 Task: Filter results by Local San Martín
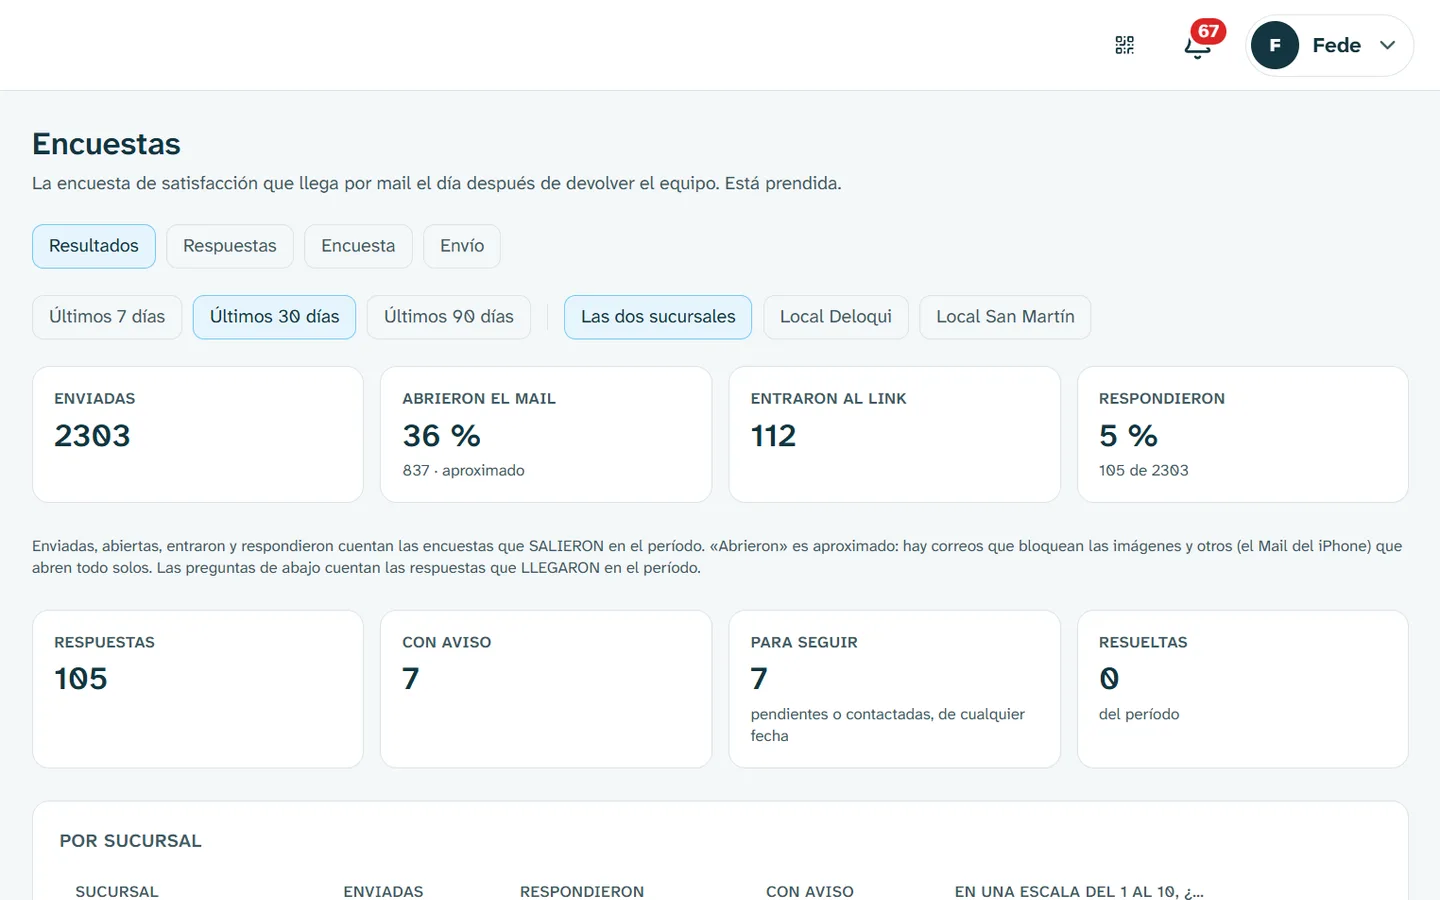[x=1005, y=317]
